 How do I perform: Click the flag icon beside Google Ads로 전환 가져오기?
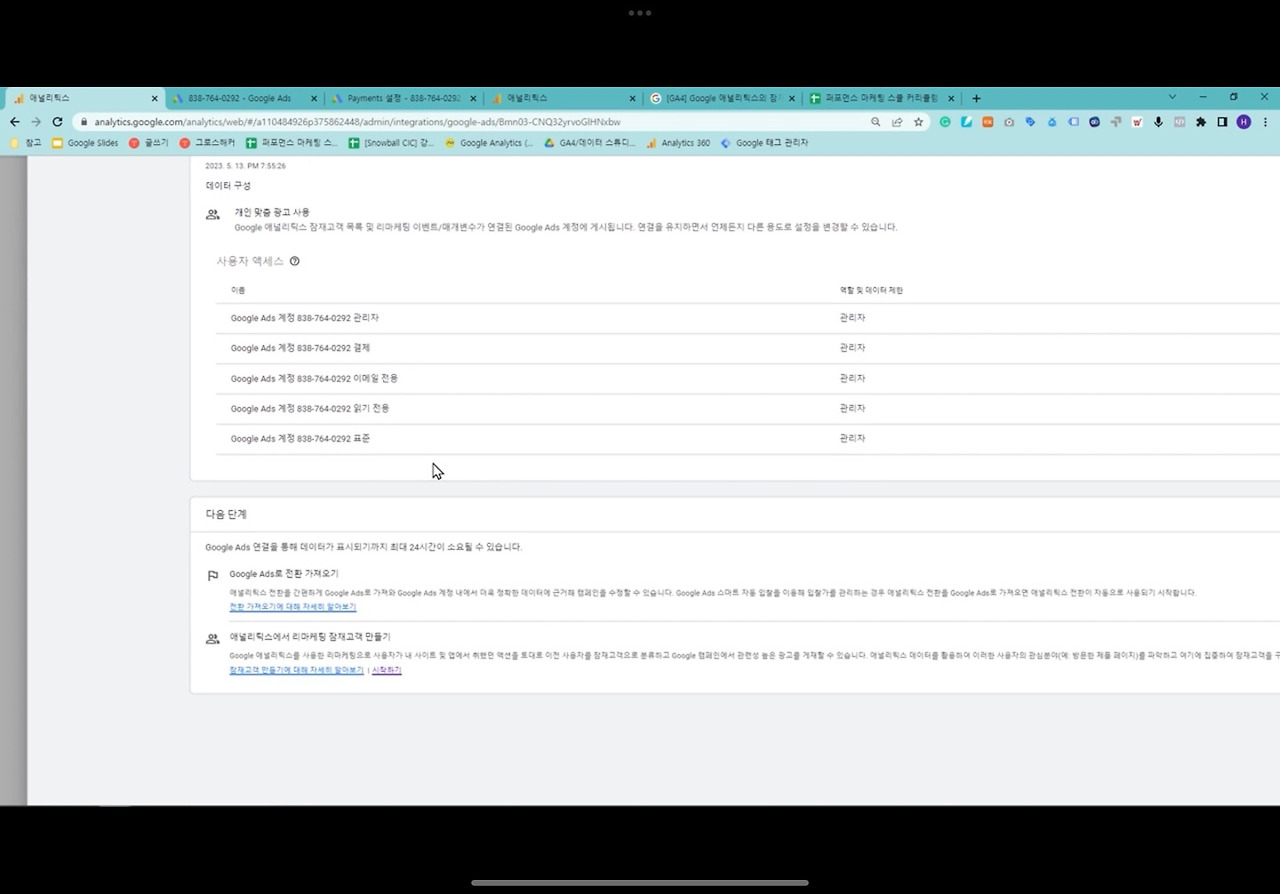click(212, 576)
